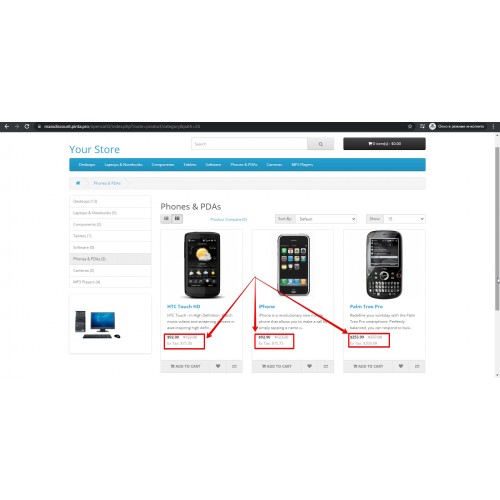
Task: Open the Sort By dropdown
Action: 326,219
